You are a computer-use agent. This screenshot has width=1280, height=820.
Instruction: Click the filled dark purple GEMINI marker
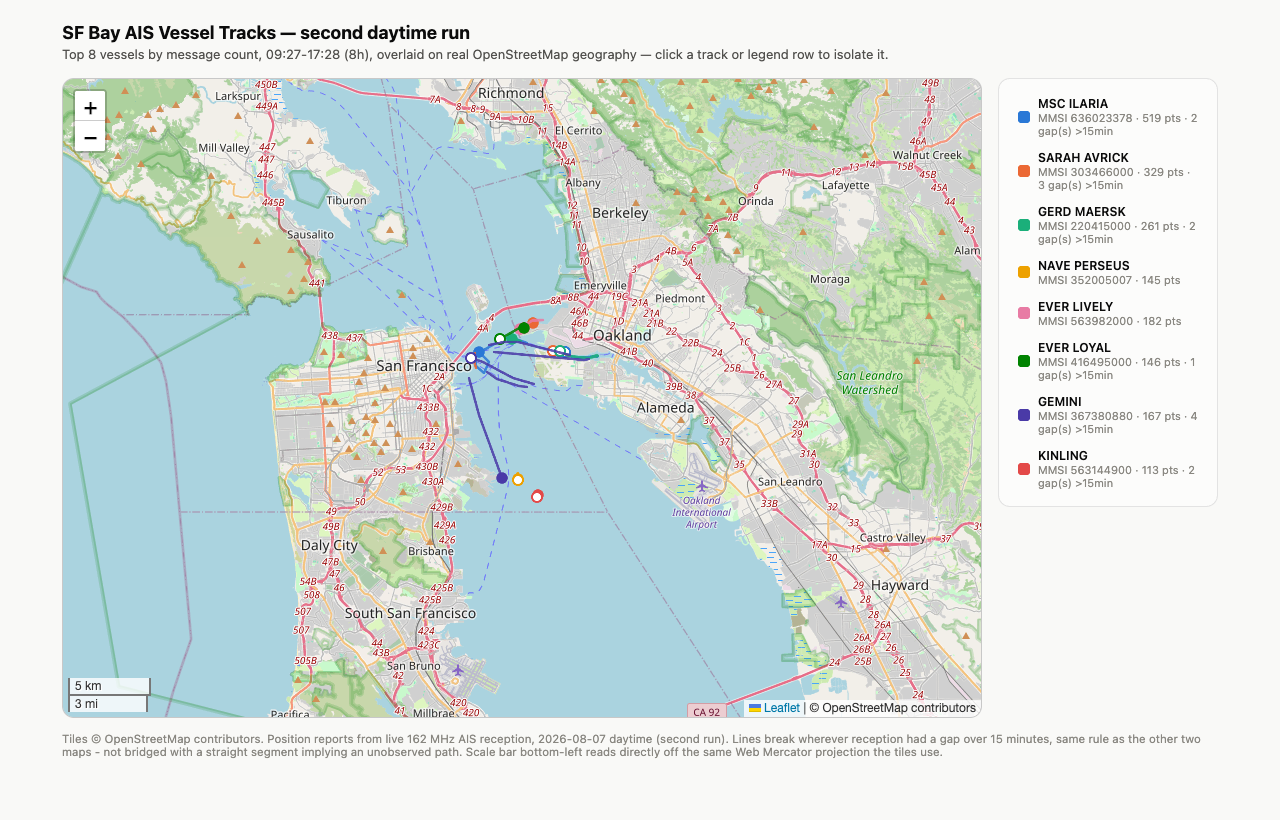502,478
